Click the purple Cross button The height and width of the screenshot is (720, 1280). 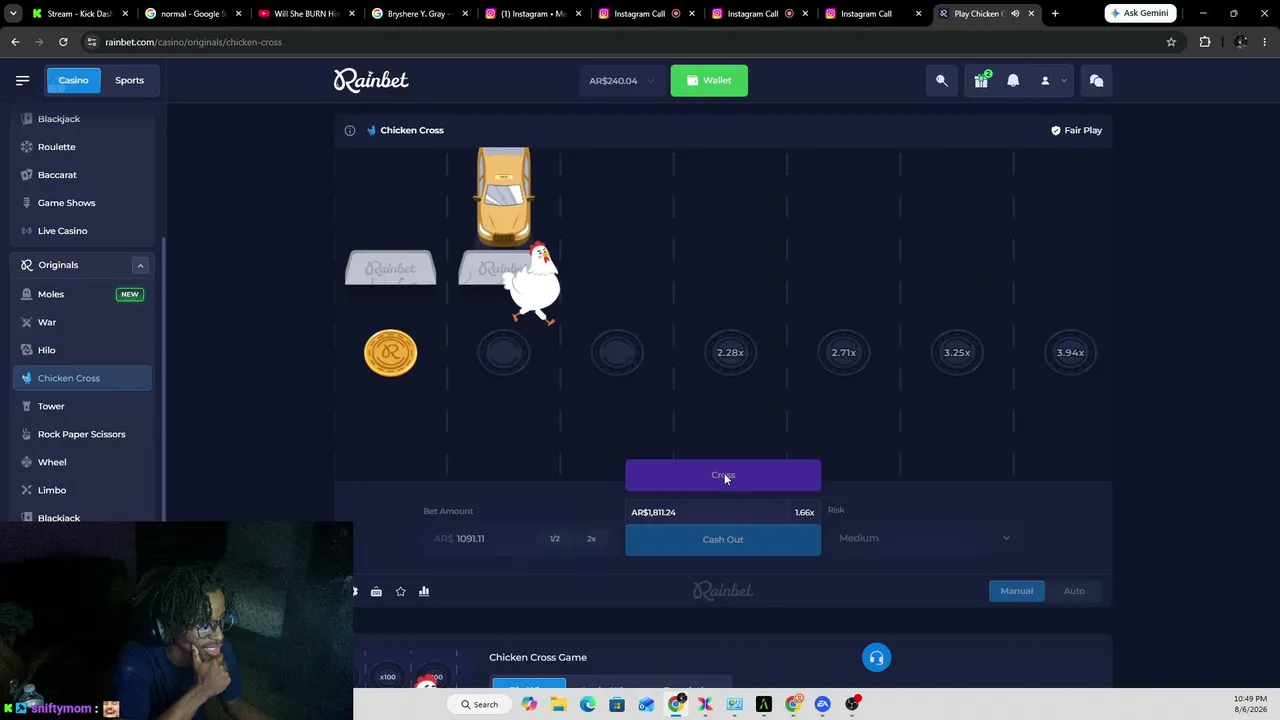[x=723, y=476]
